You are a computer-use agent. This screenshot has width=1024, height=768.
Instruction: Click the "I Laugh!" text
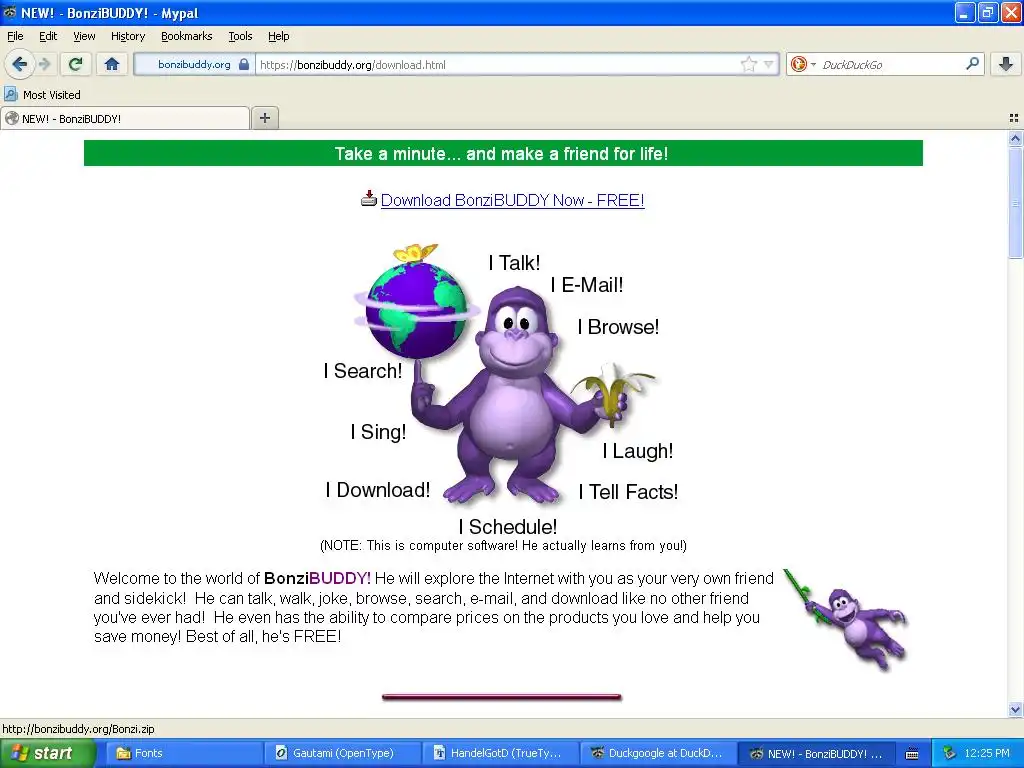[x=638, y=451]
